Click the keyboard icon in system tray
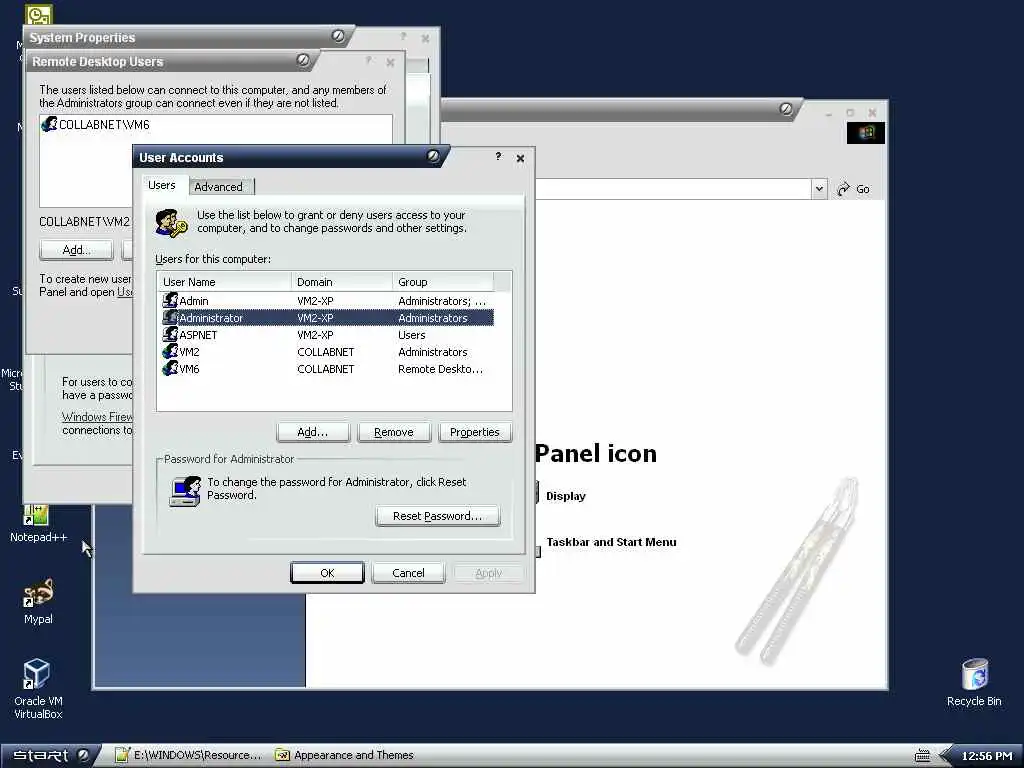 (x=922, y=756)
